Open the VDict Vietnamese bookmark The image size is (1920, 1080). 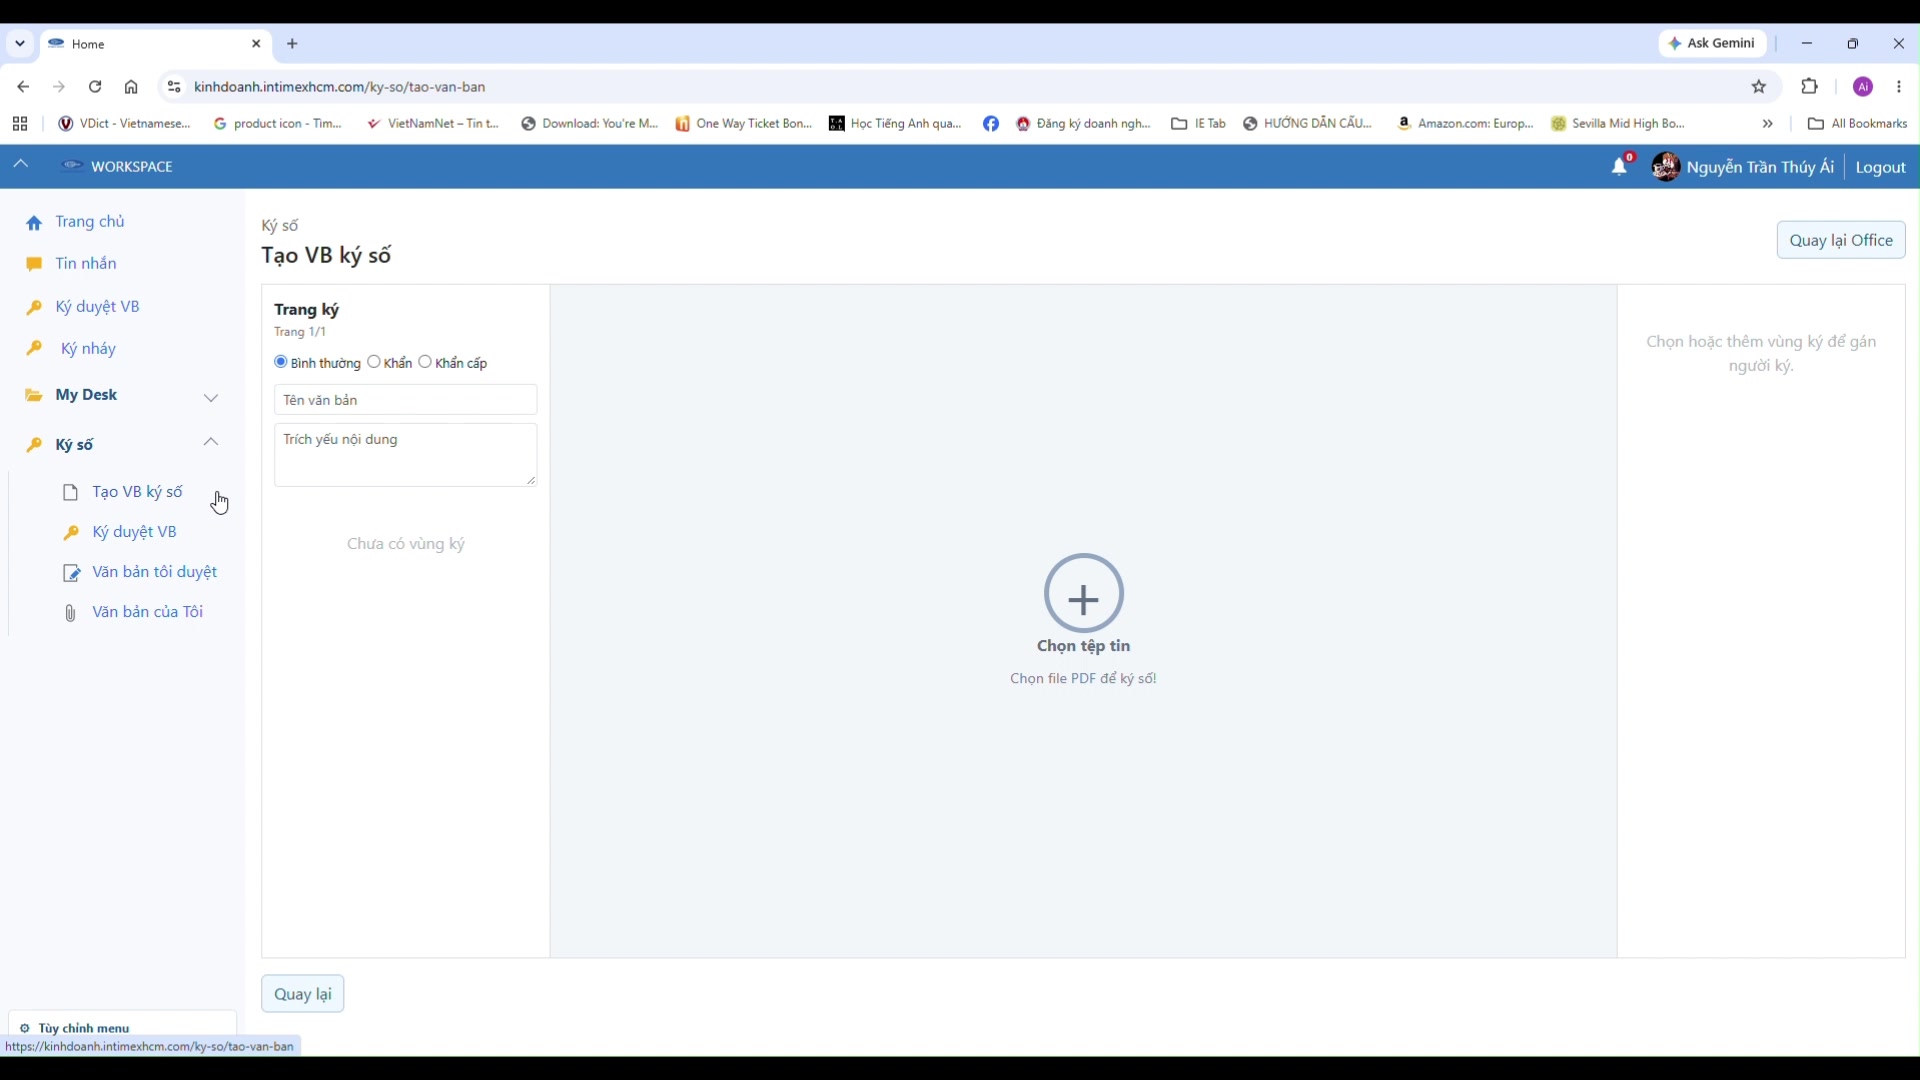(x=125, y=124)
